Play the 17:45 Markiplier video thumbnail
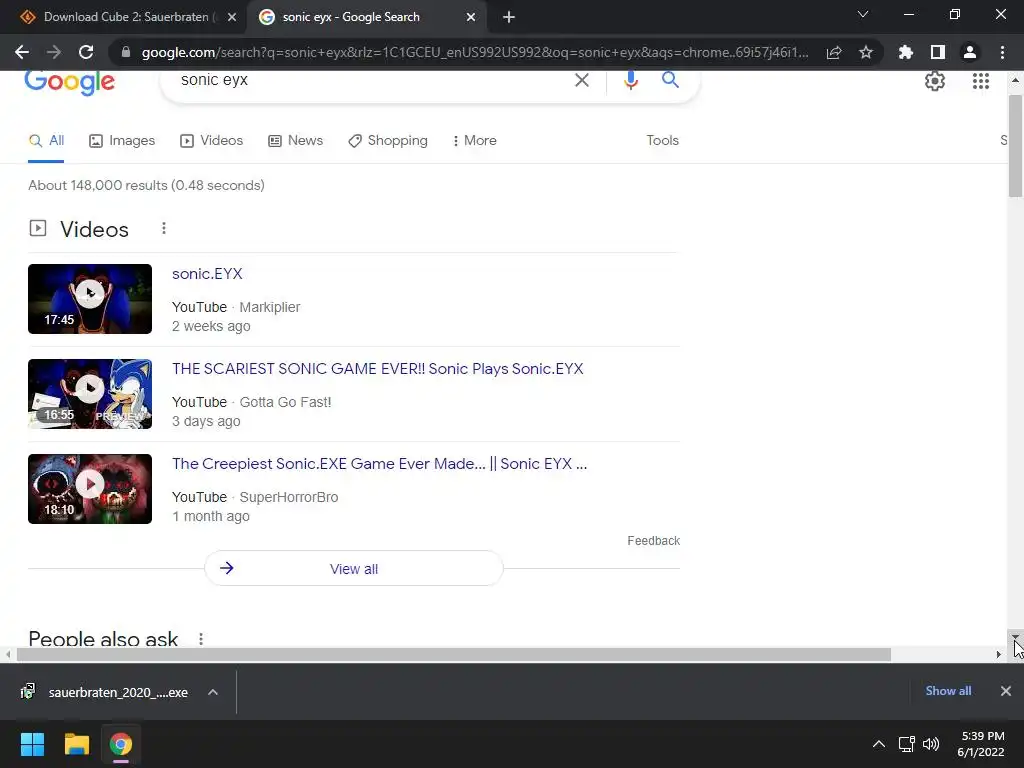The height and width of the screenshot is (768, 1024). click(x=90, y=299)
